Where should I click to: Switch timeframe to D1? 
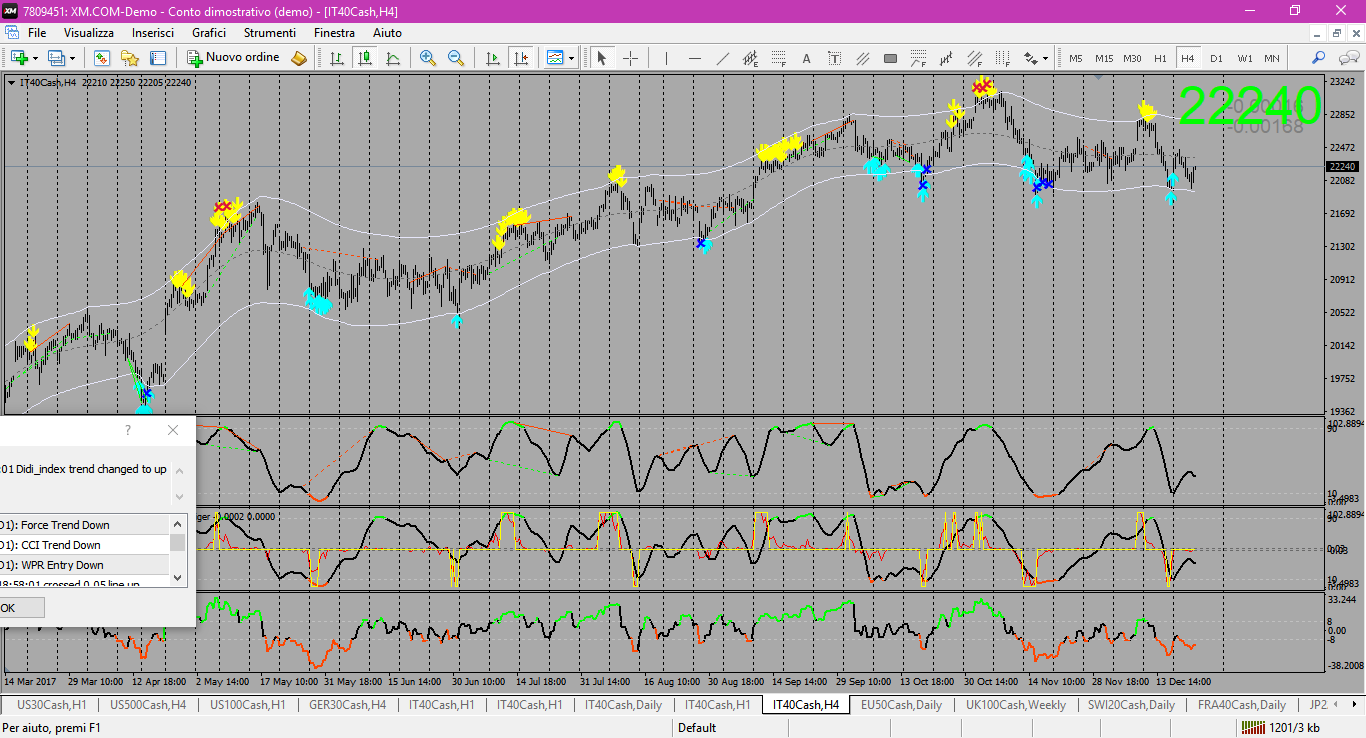click(1216, 58)
